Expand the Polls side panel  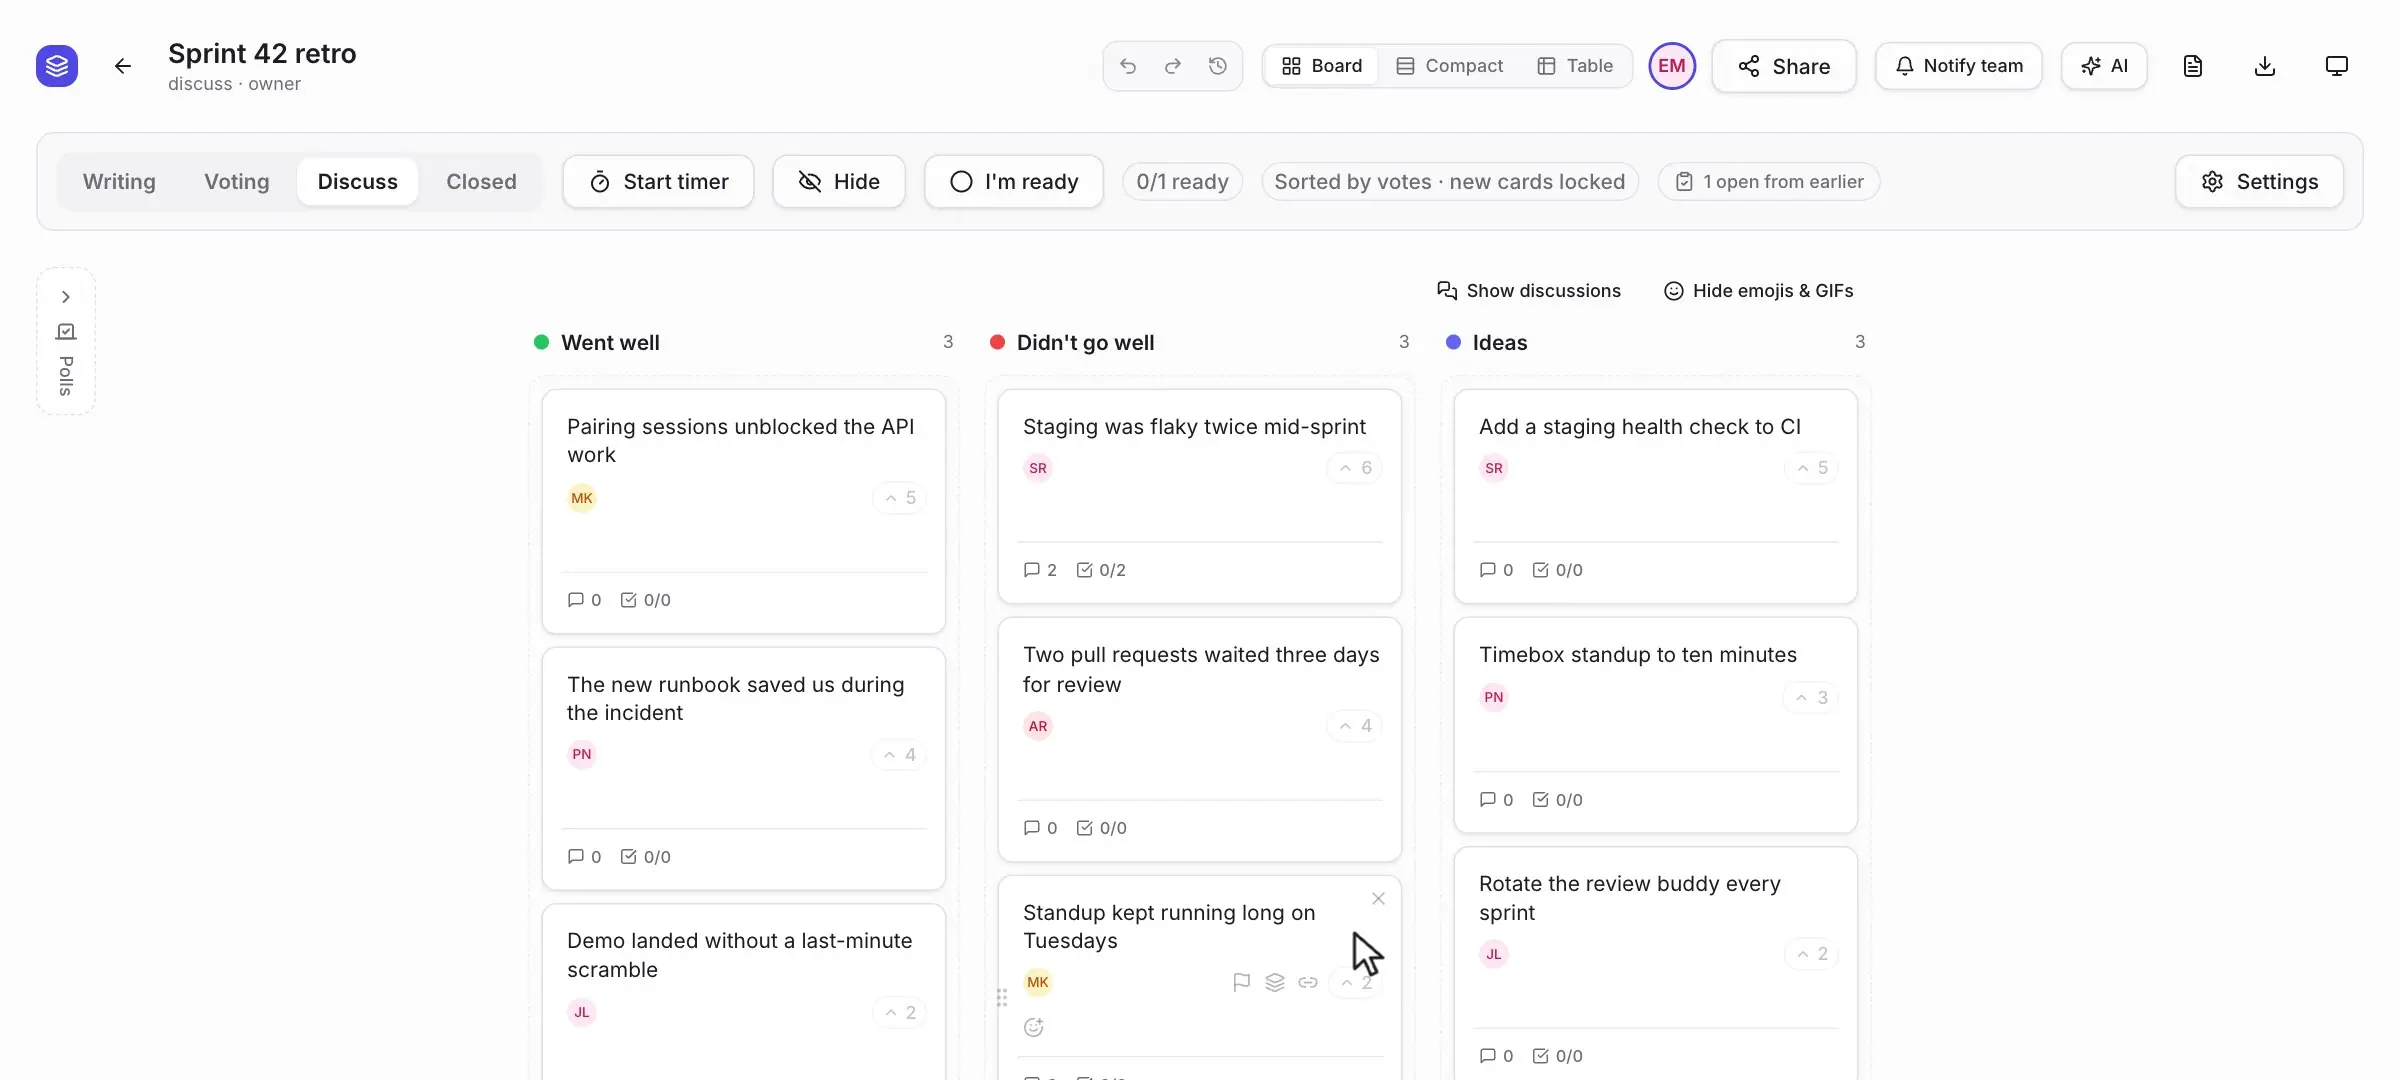[66, 297]
